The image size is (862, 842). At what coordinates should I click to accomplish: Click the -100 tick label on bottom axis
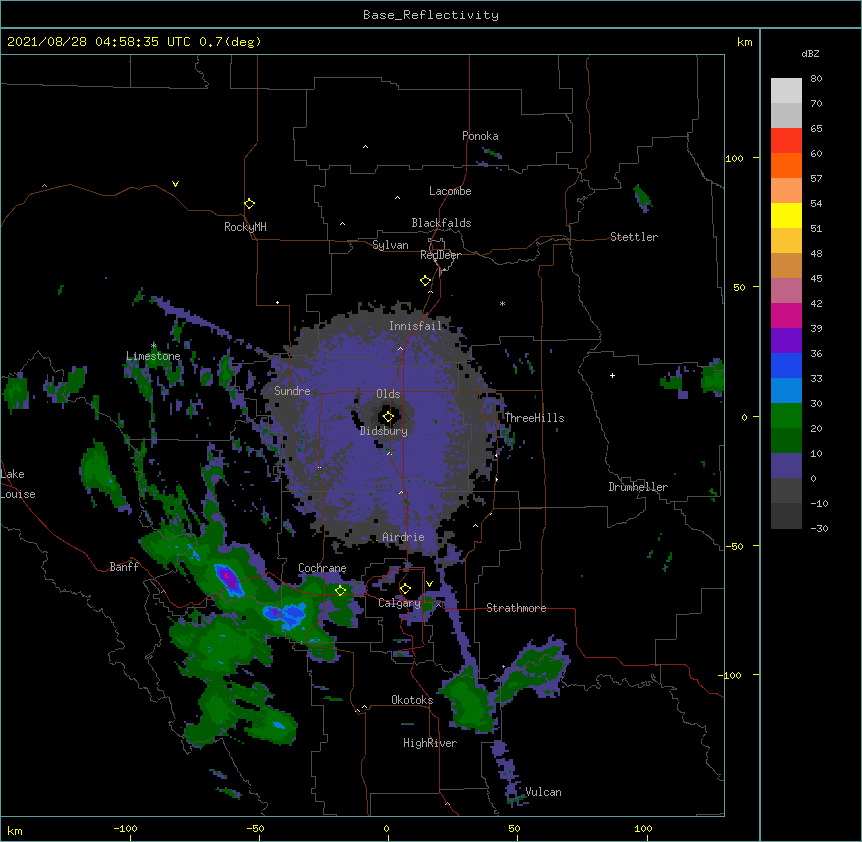(x=125, y=828)
